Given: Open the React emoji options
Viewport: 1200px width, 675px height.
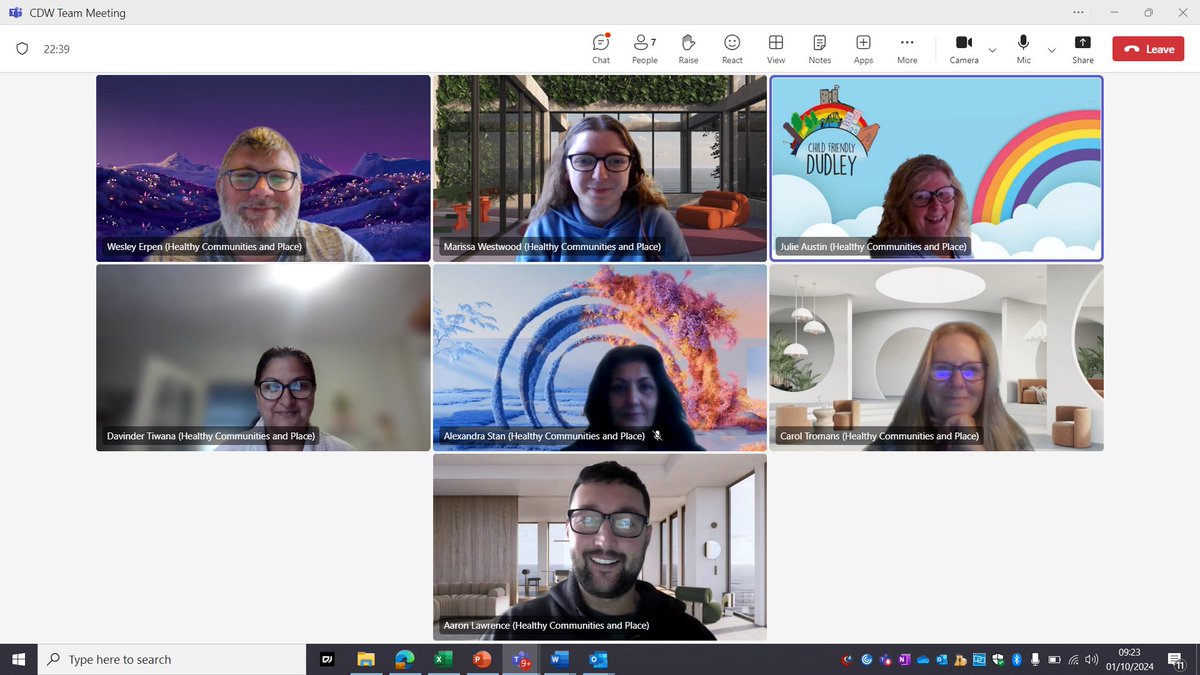Looking at the screenshot, I should 732,49.
